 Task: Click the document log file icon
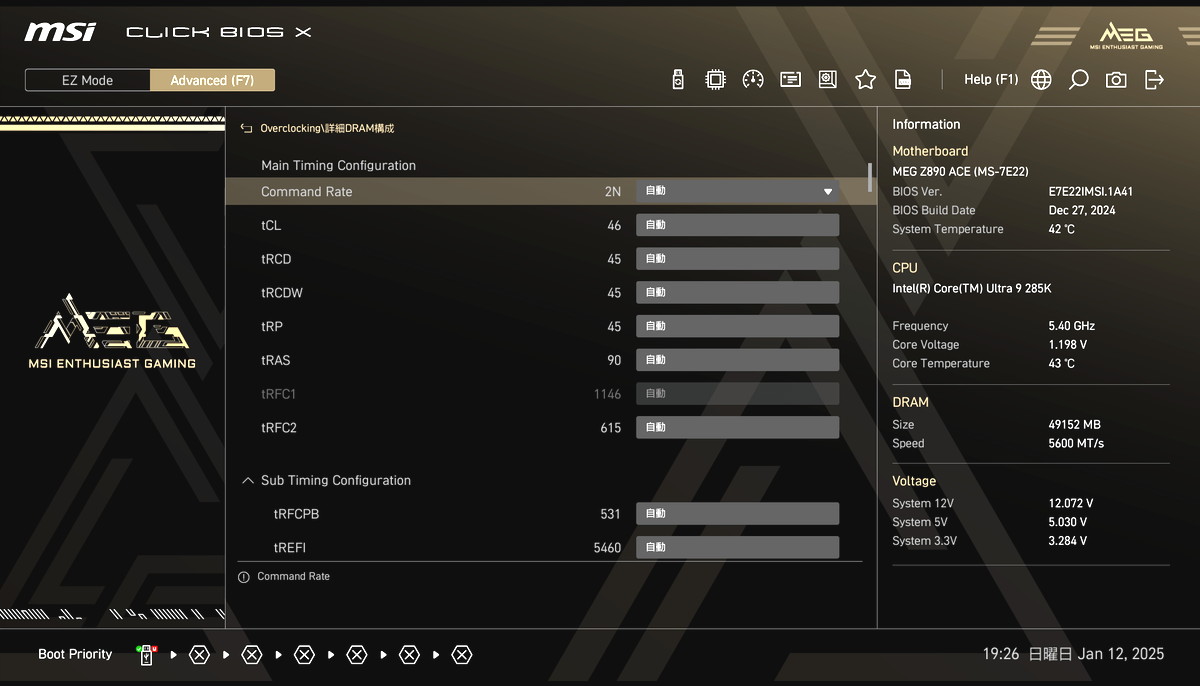(x=903, y=80)
